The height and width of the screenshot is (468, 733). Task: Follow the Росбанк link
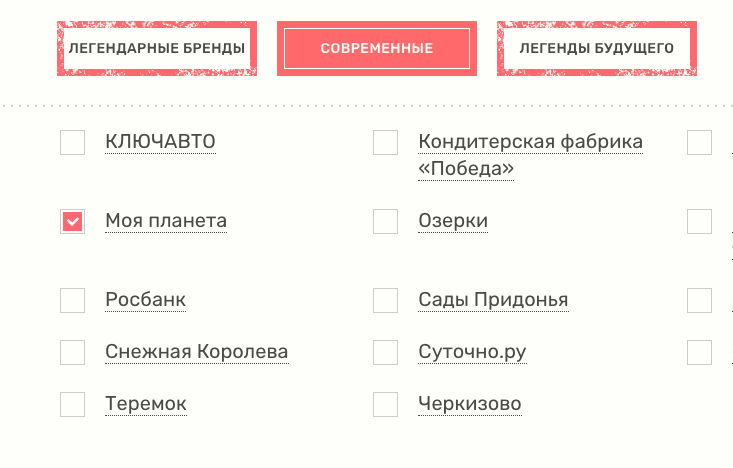click(x=145, y=300)
